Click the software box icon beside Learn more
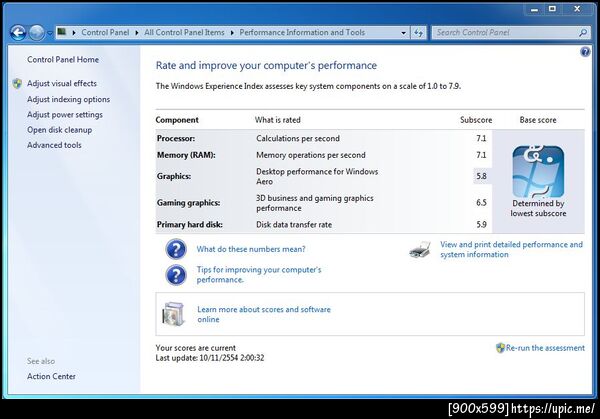 (x=173, y=314)
